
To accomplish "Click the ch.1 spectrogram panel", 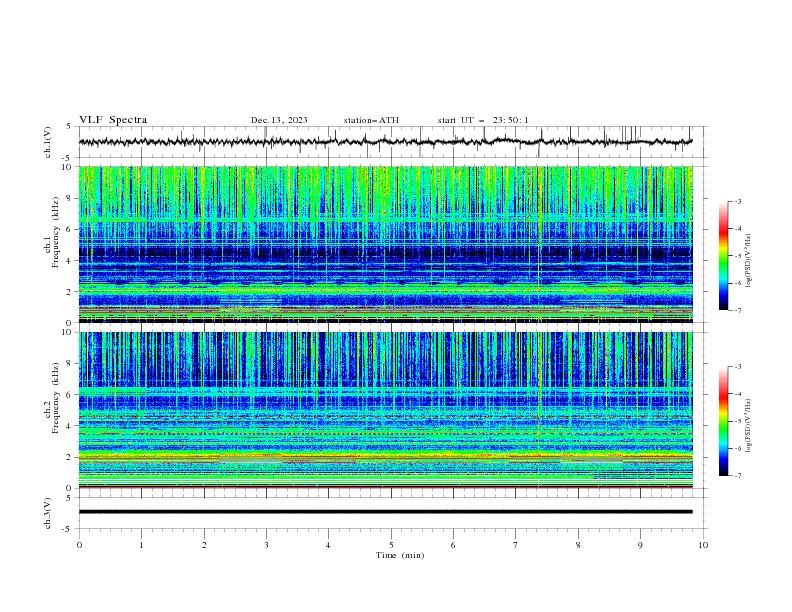I will click(x=385, y=244).
